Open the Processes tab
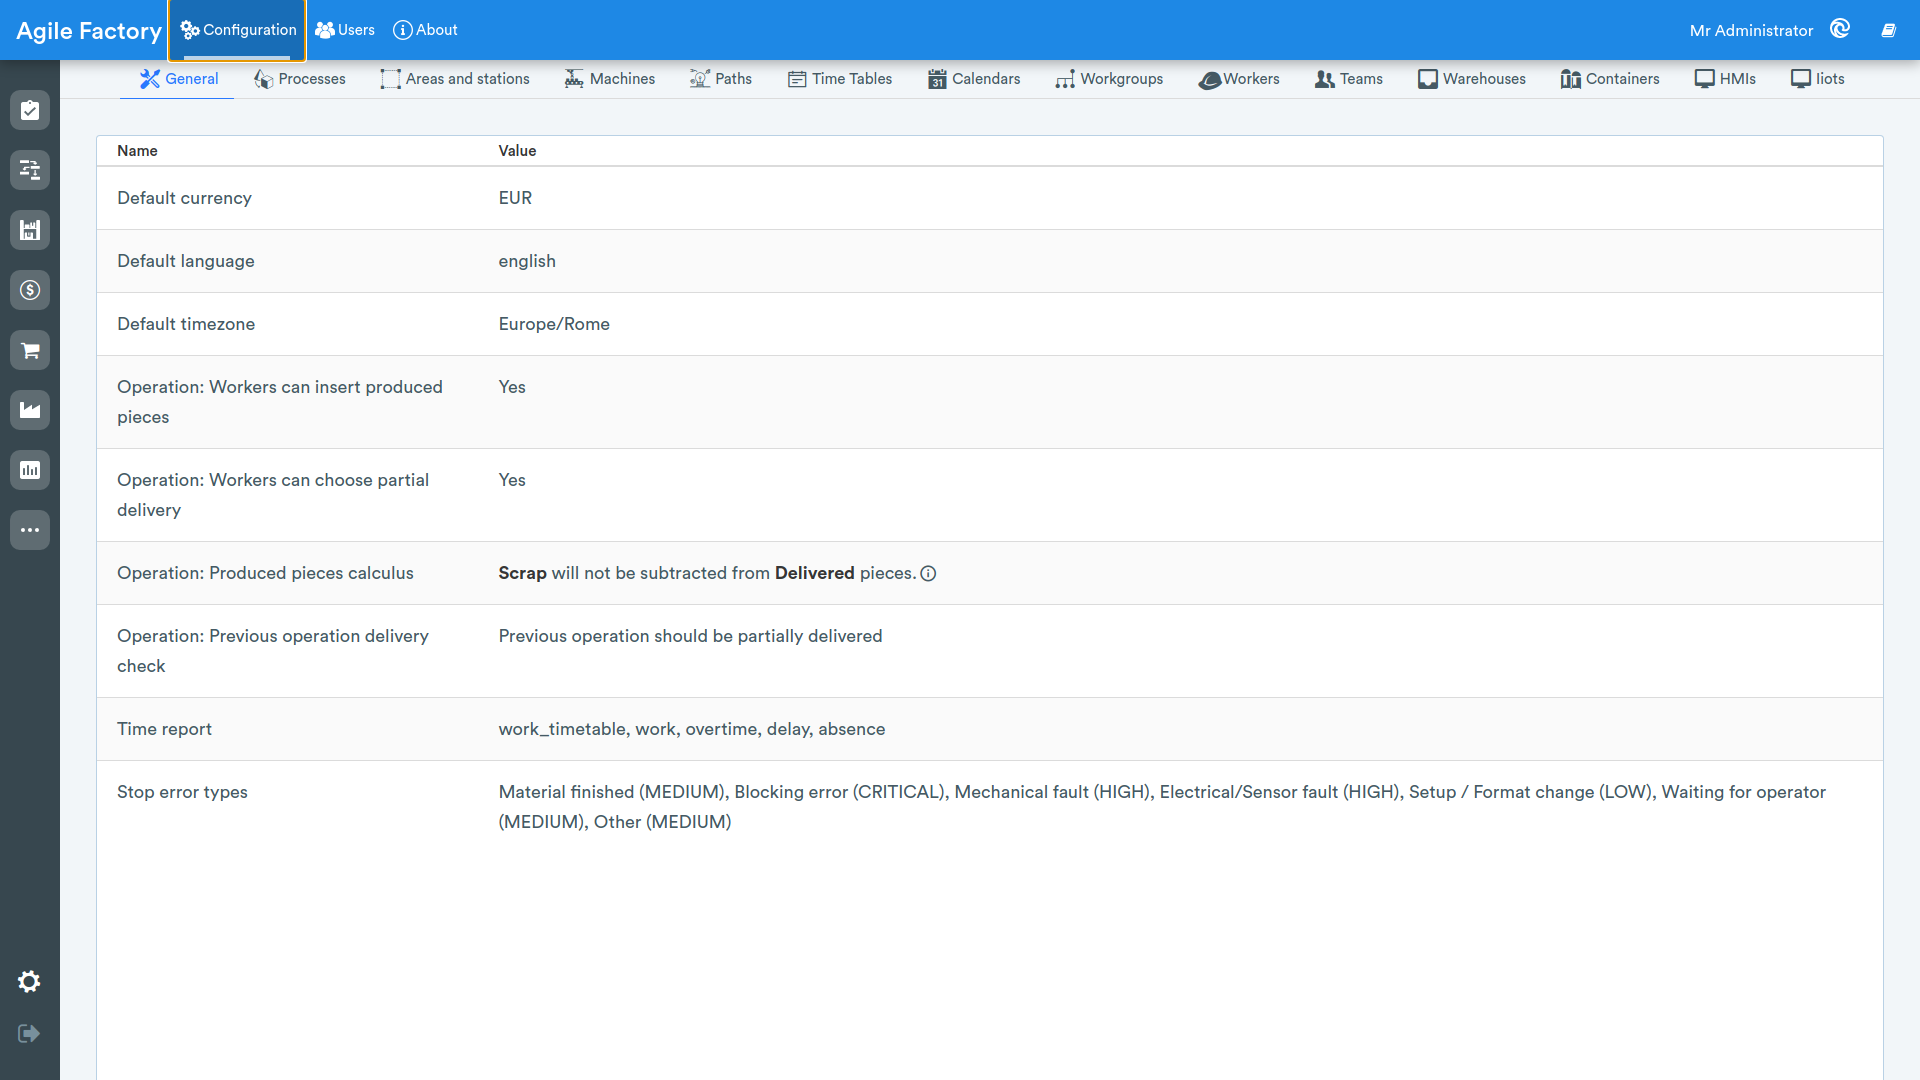Image resolution: width=1920 pixels, height=1080 pixels. 299,79
